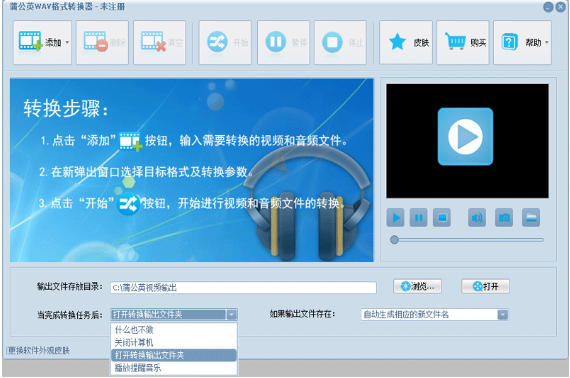
Task: Click the output directory path field
Action: point(243,287)
